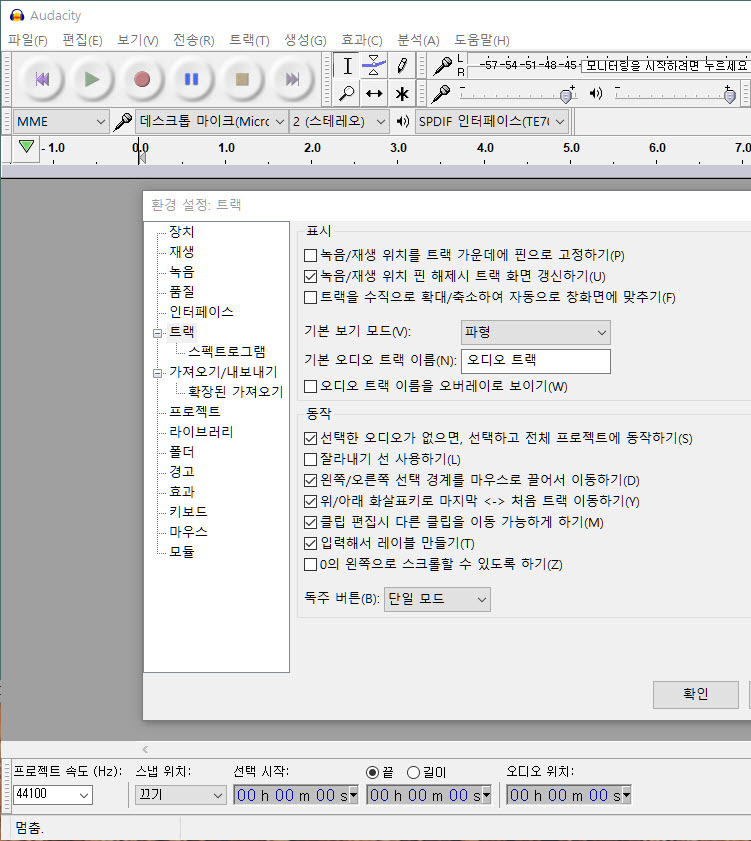Click the microphone icon beside recording volume slider

coord(441,93)
